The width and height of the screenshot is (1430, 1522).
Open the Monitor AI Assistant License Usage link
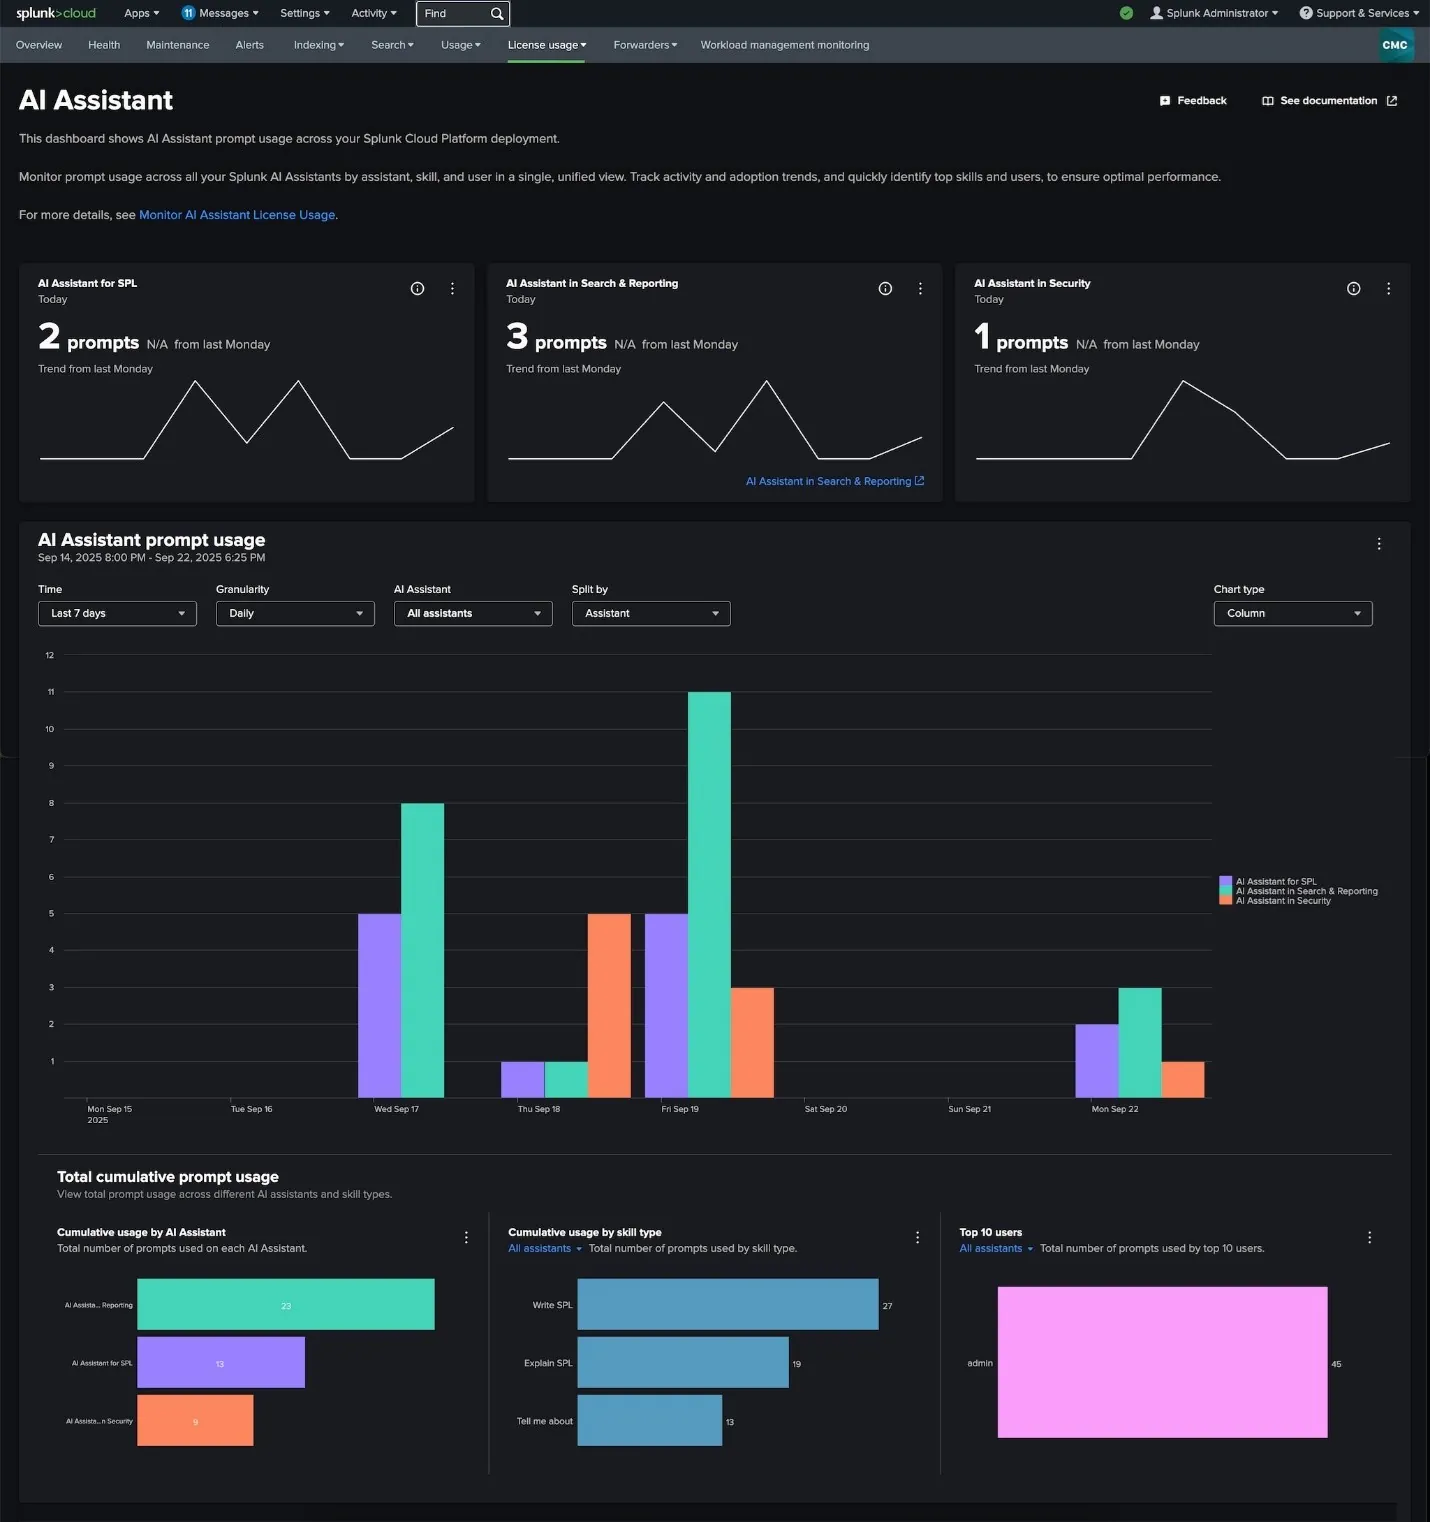(236, 214)
